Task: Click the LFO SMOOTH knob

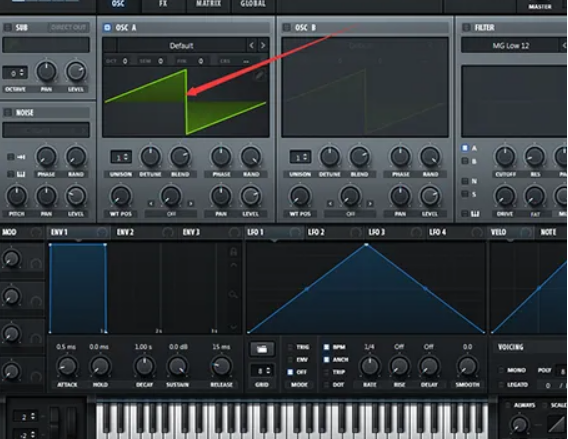Action: pyautogui.click(x=467, y=366)
